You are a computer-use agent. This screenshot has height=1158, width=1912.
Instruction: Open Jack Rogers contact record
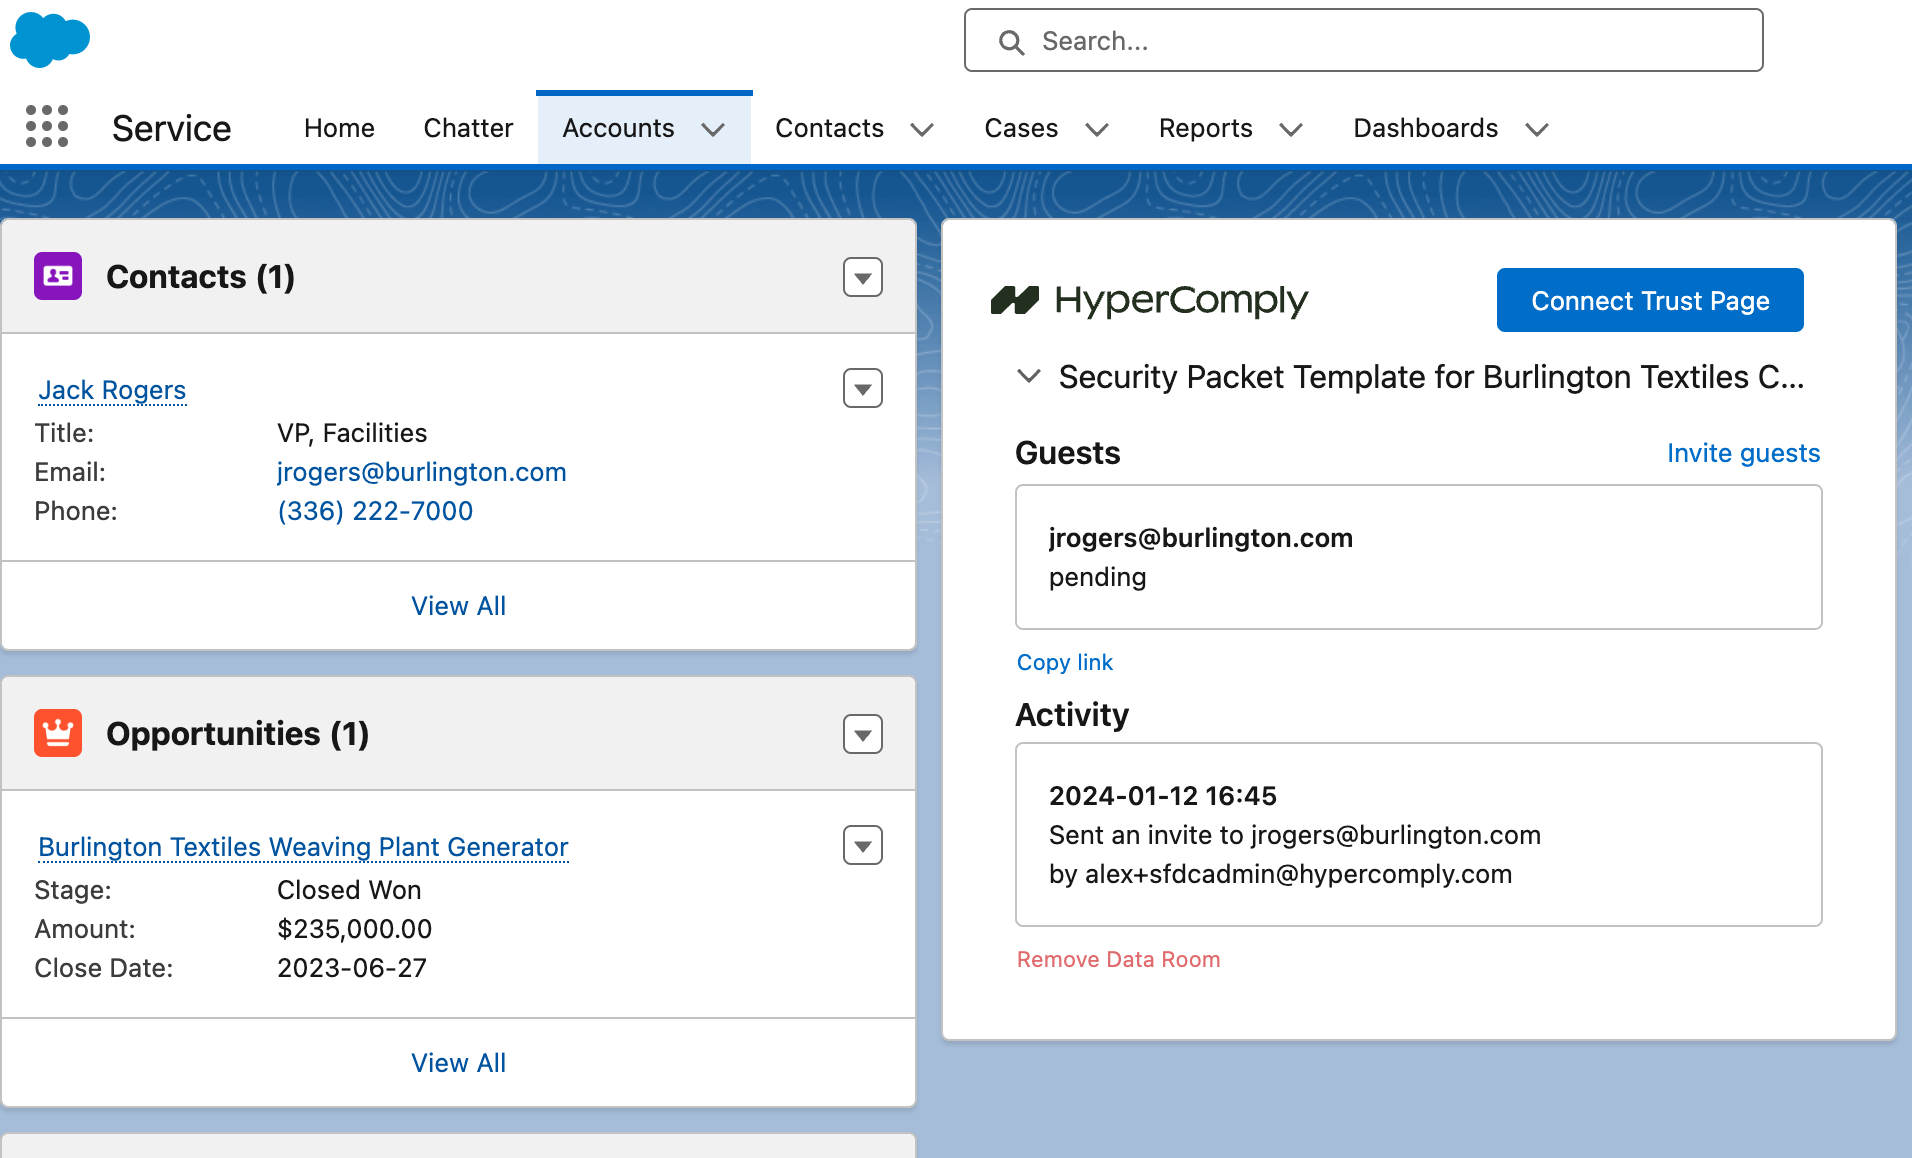point(112,390)
